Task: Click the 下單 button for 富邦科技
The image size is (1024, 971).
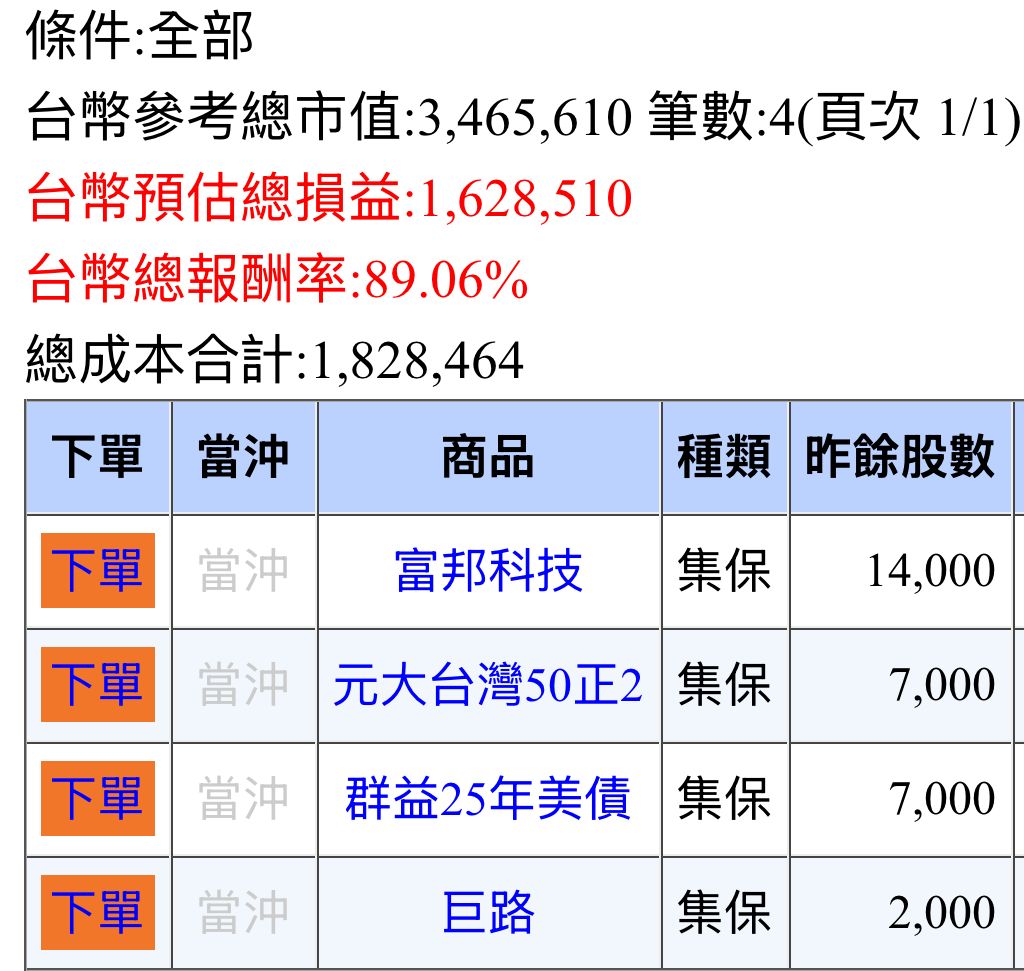Action: 97,571
